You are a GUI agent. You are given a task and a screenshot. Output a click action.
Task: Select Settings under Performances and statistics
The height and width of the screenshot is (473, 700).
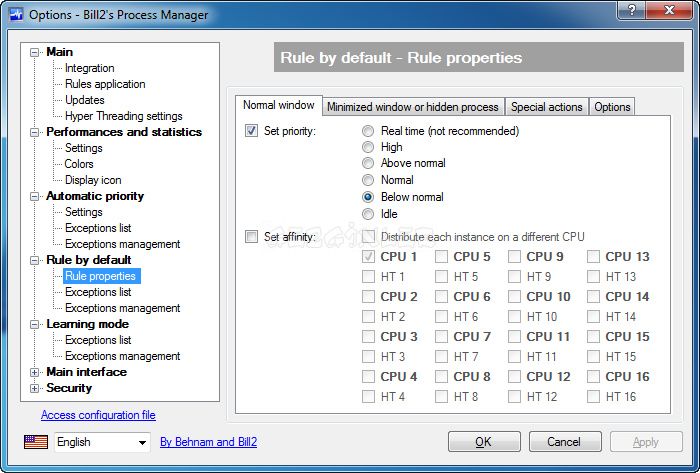coord(83,148)
